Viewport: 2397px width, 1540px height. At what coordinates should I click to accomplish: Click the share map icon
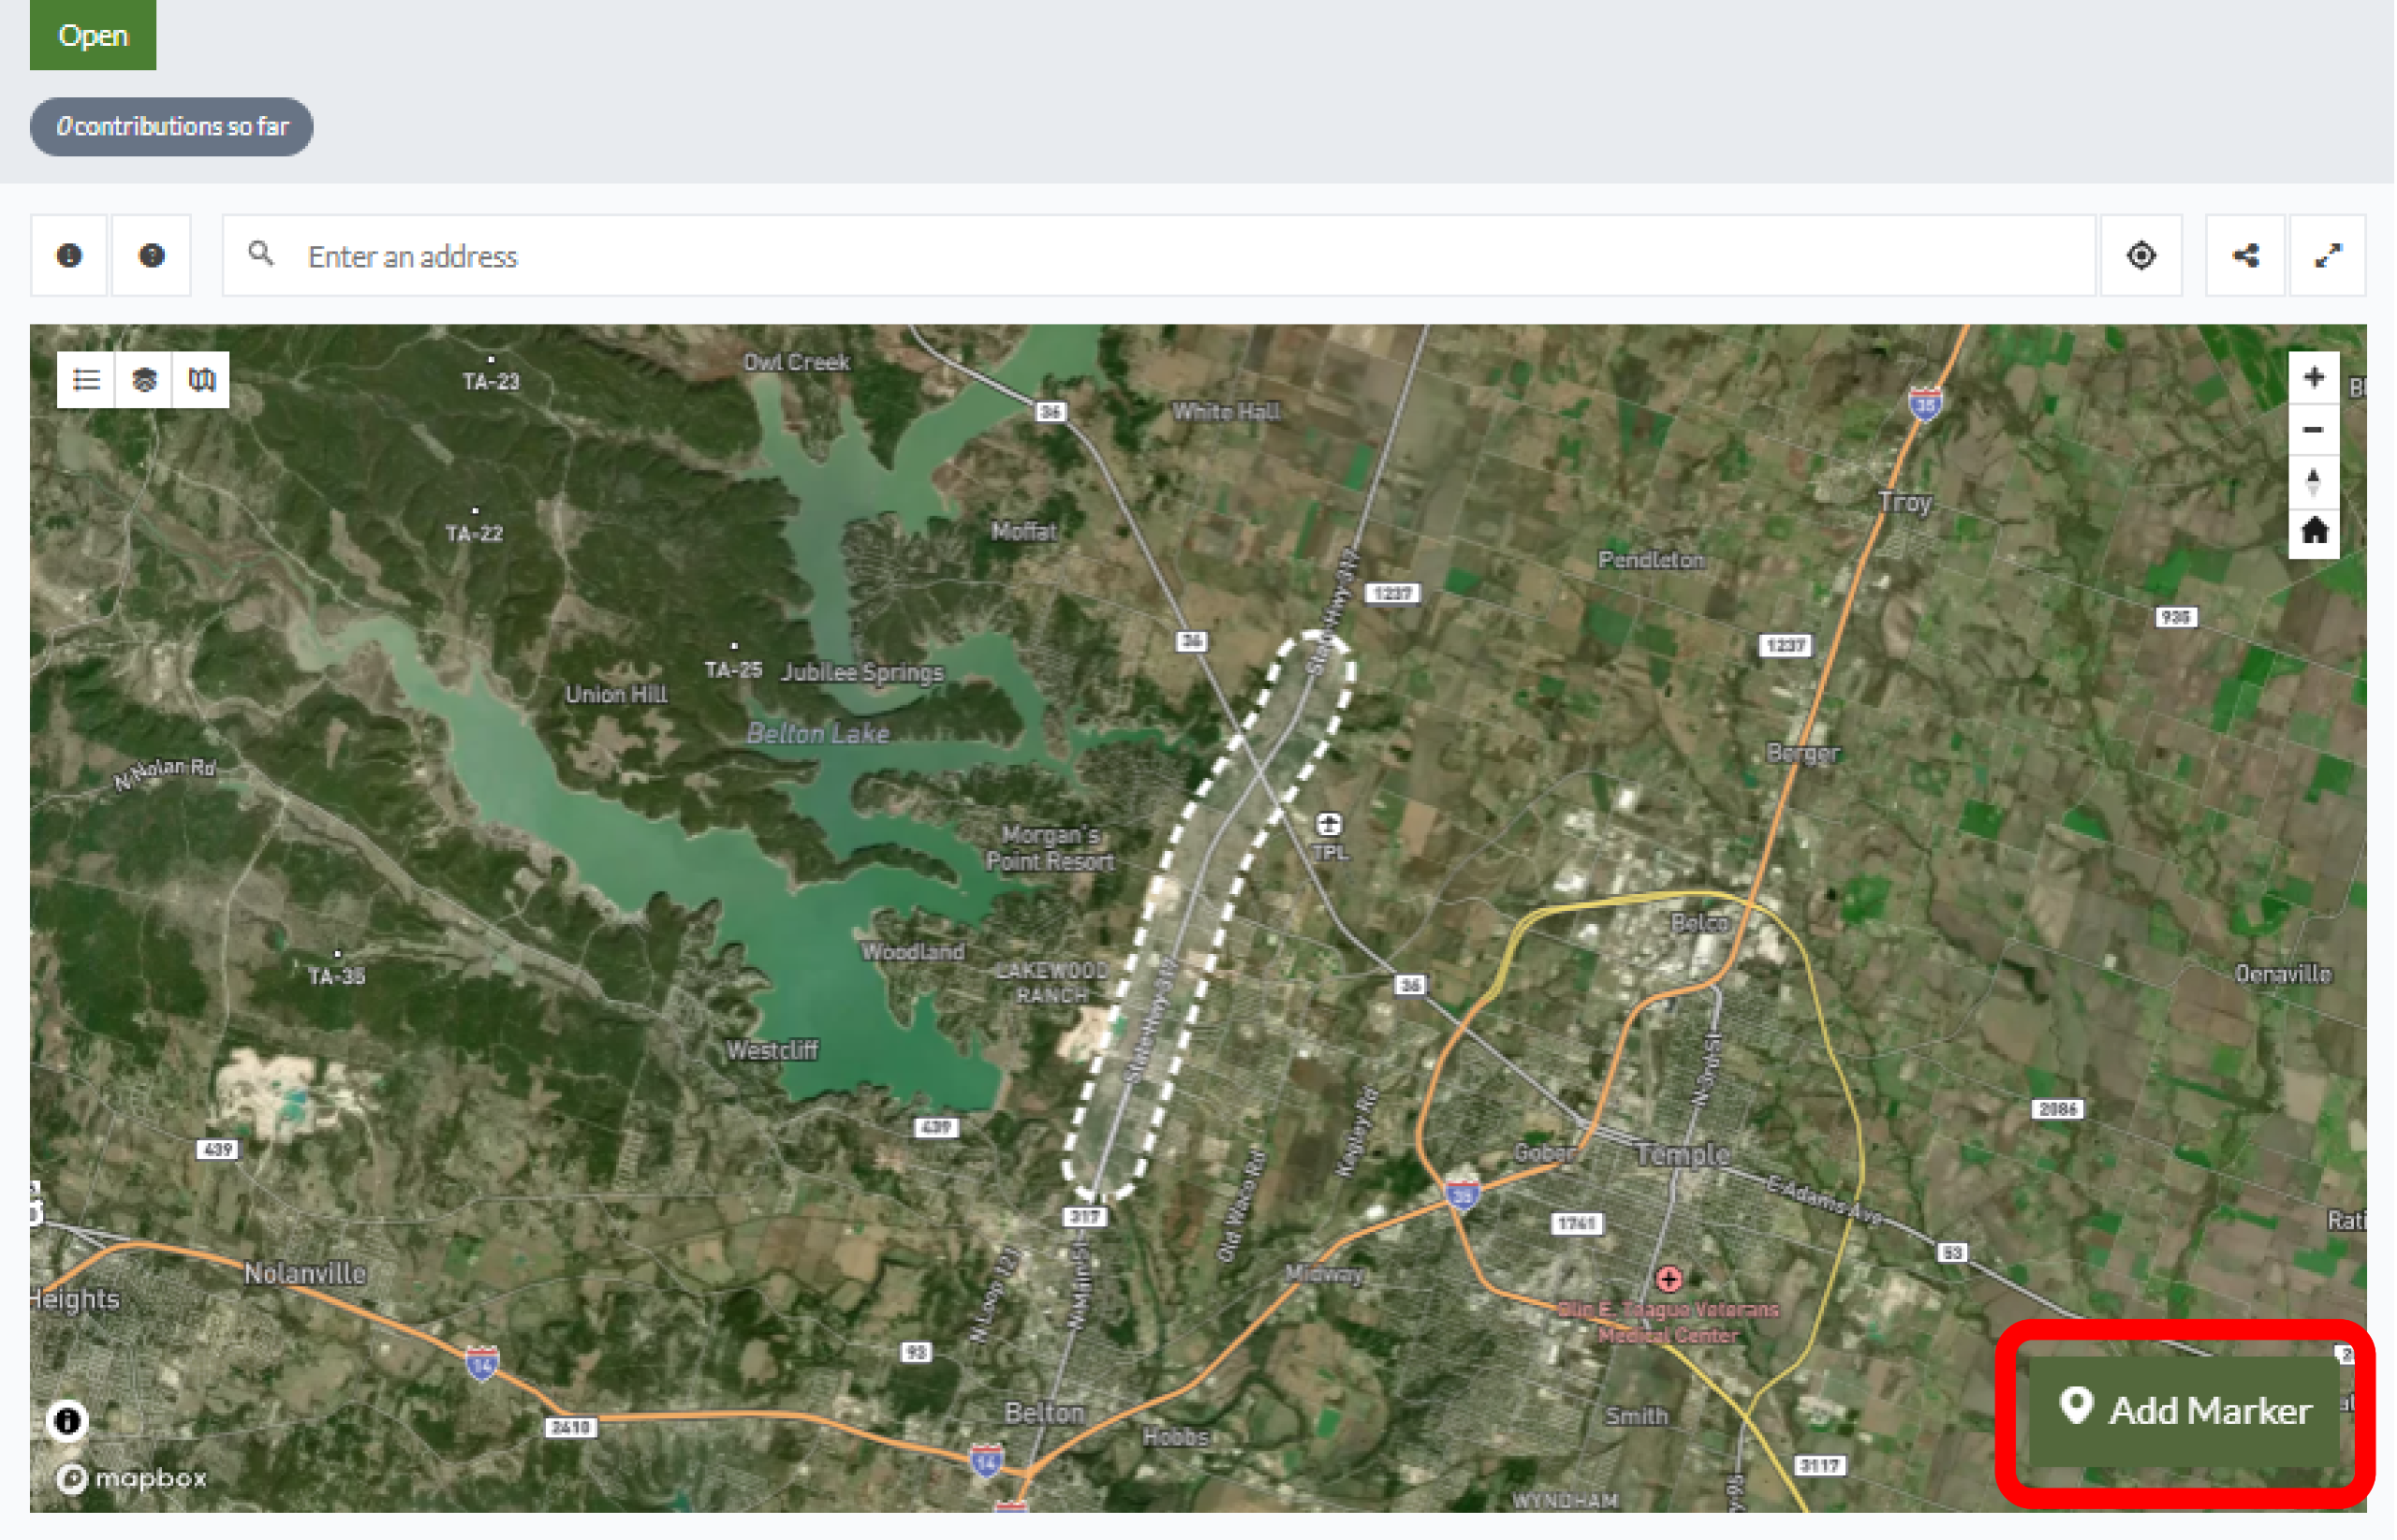click(2247, 256)
